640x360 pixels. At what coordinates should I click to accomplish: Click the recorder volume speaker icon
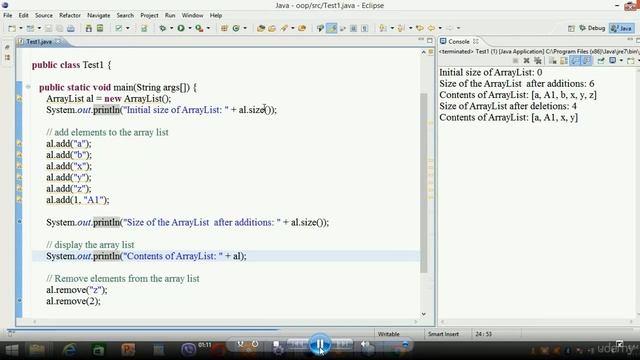(365, 344)
